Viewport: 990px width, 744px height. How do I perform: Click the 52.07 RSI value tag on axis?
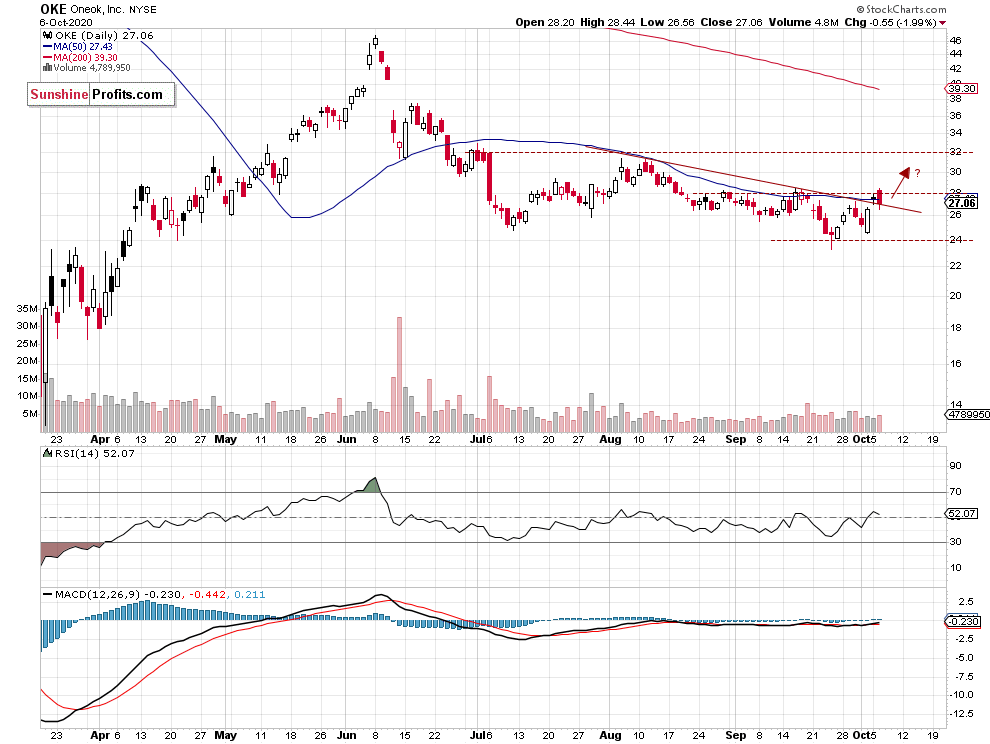pyautogui.click(x=962, y=513)
